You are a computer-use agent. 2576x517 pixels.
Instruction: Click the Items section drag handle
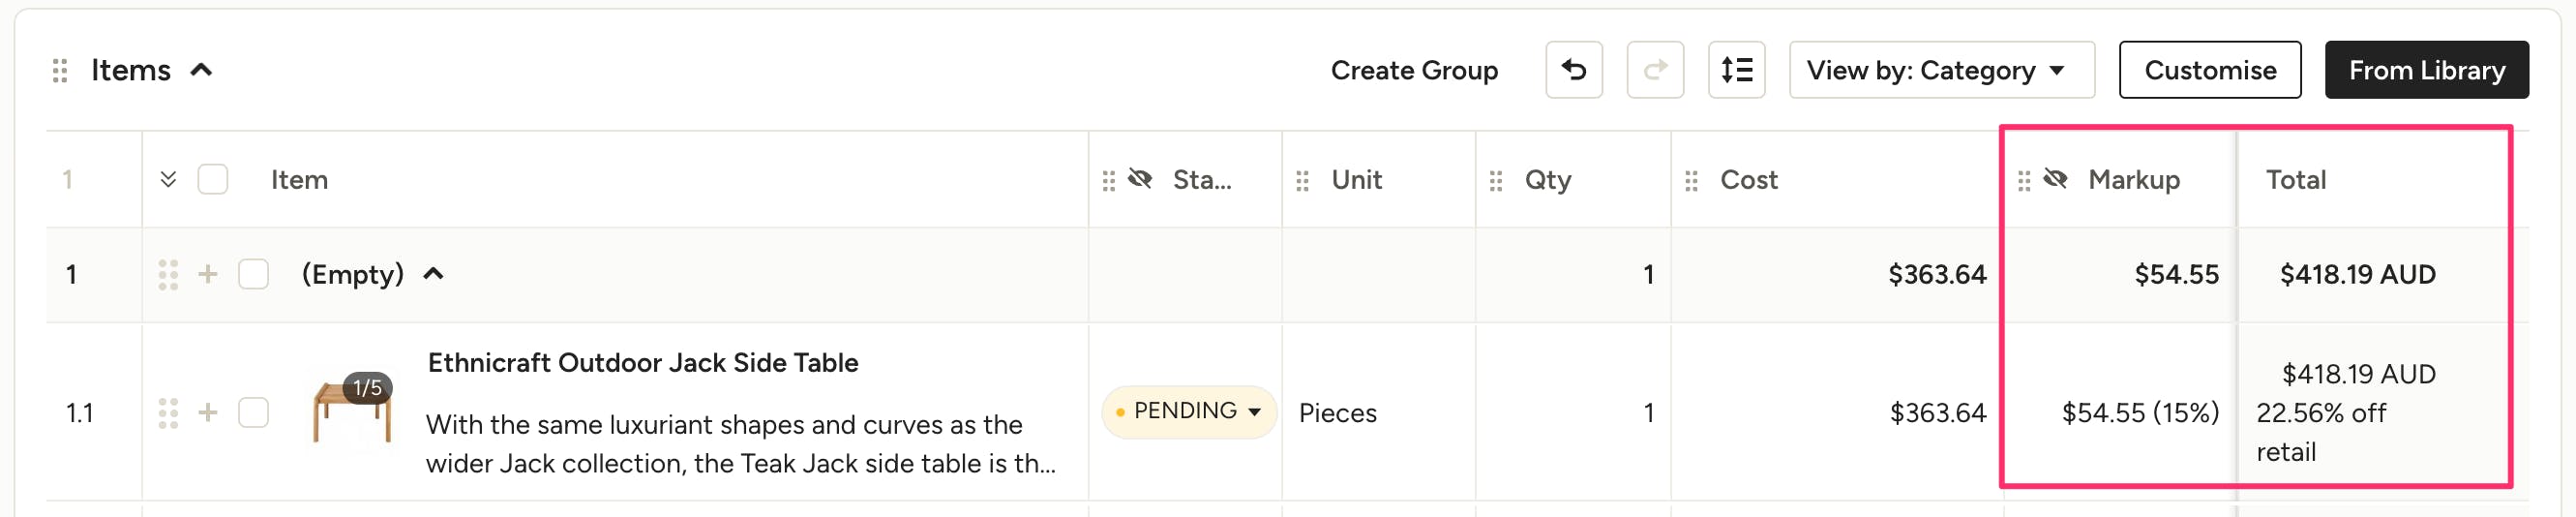[x=60, y=71]
